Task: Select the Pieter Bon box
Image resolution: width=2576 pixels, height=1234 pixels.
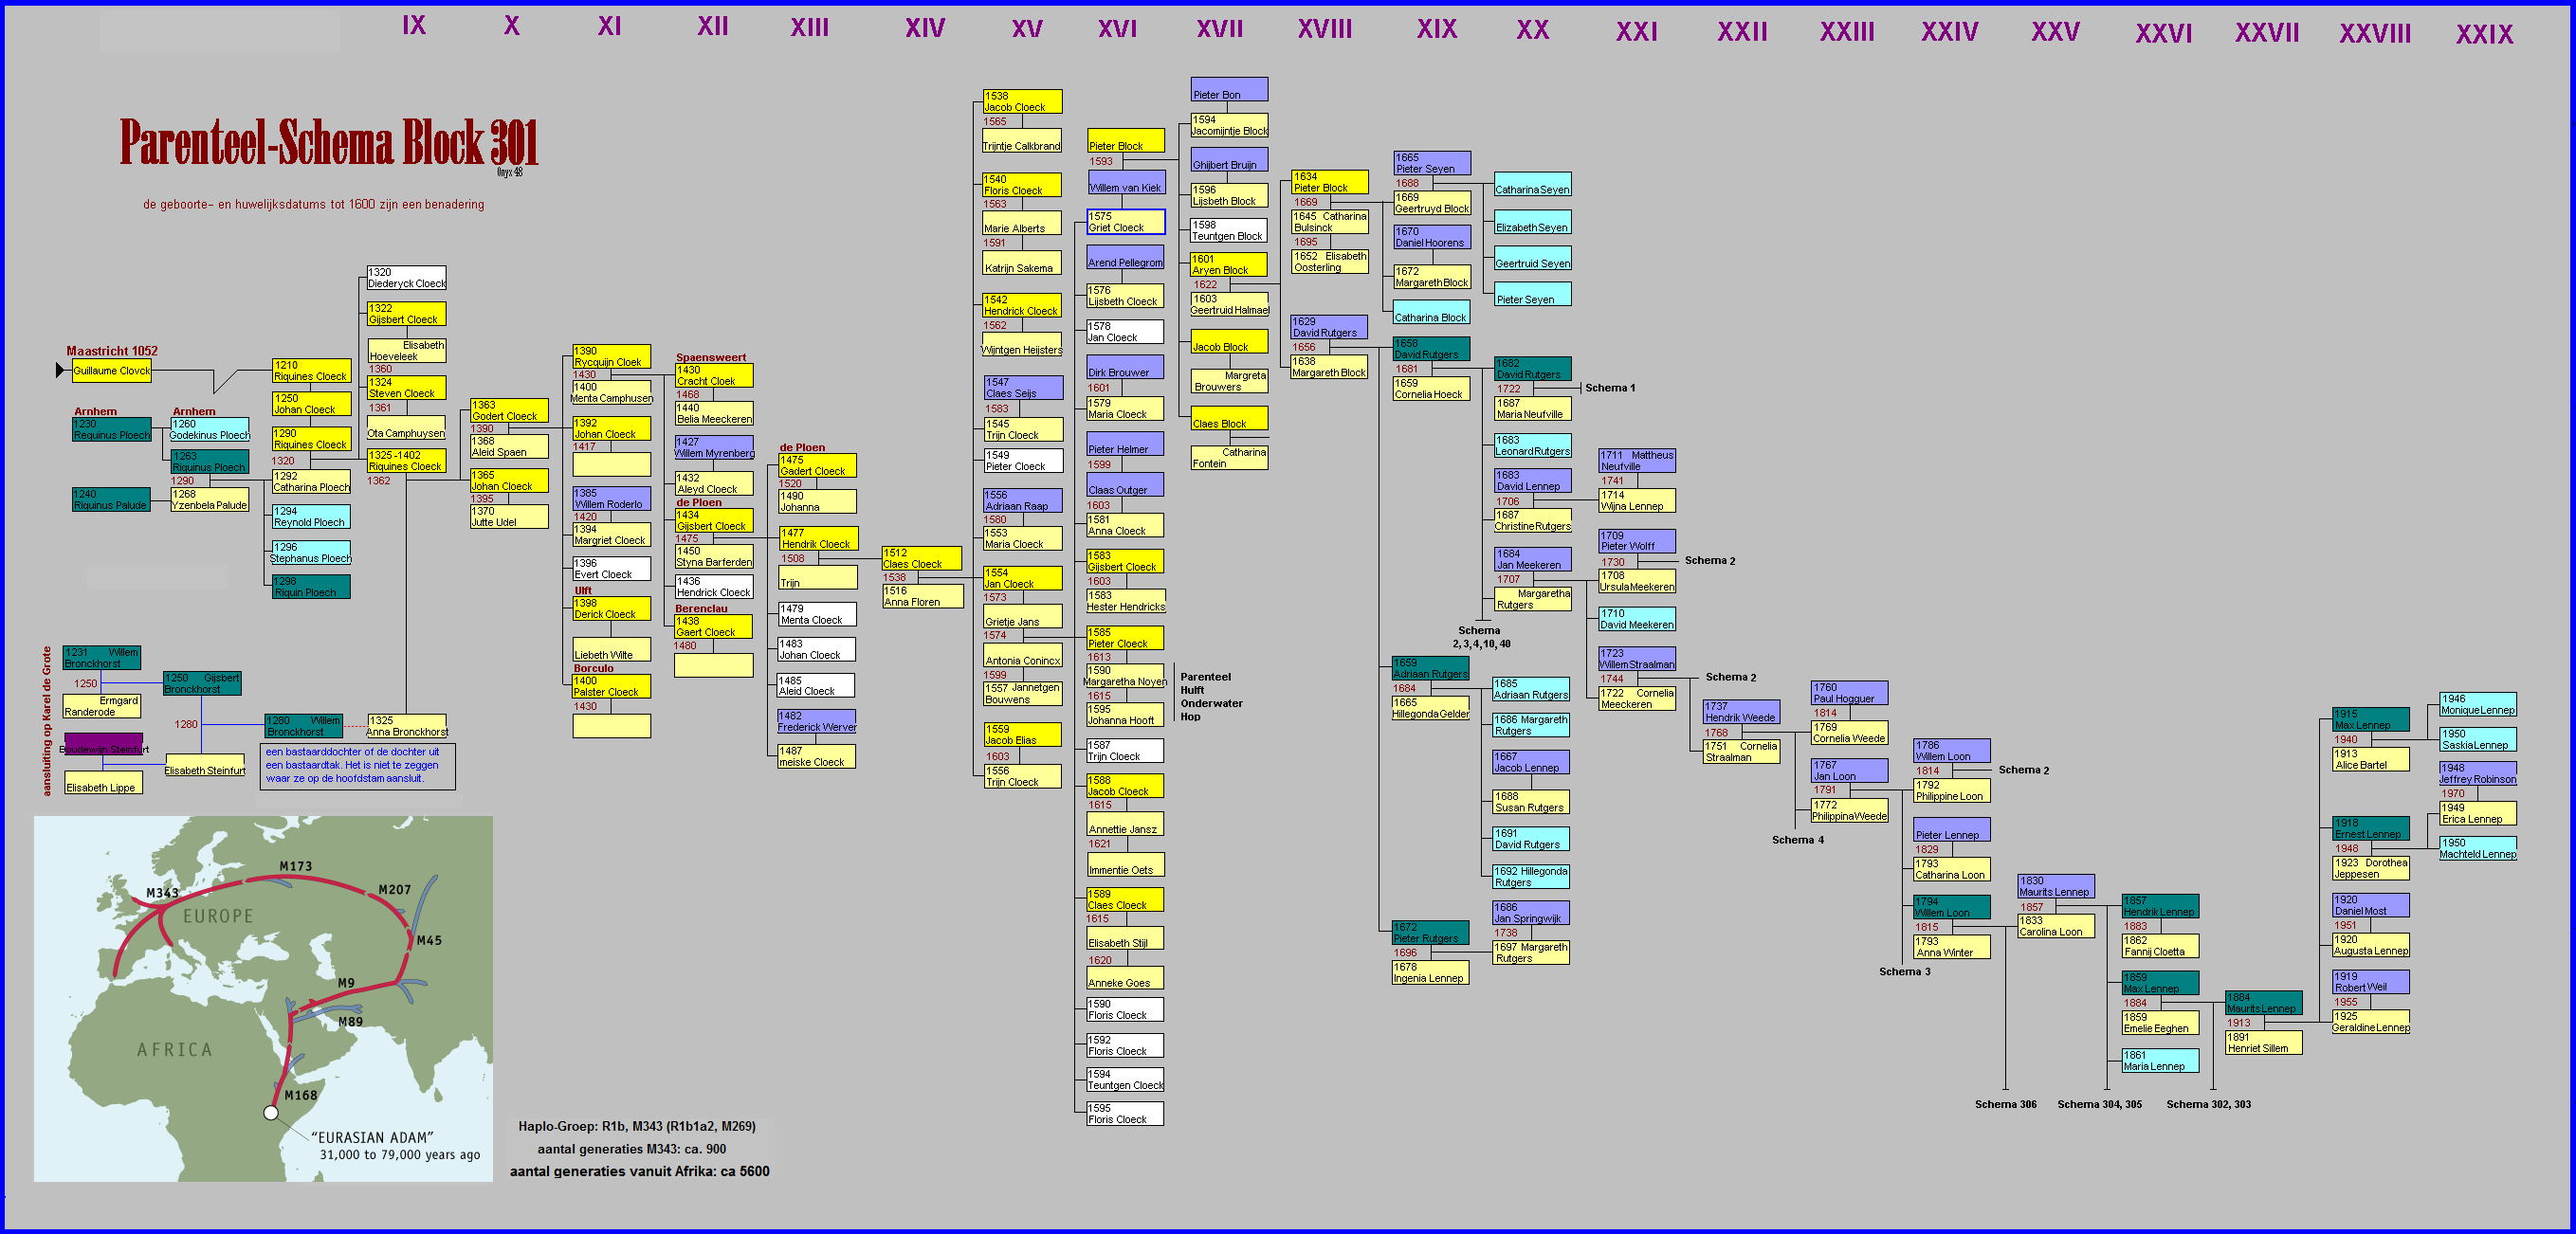Action: tap(1229, 90)
